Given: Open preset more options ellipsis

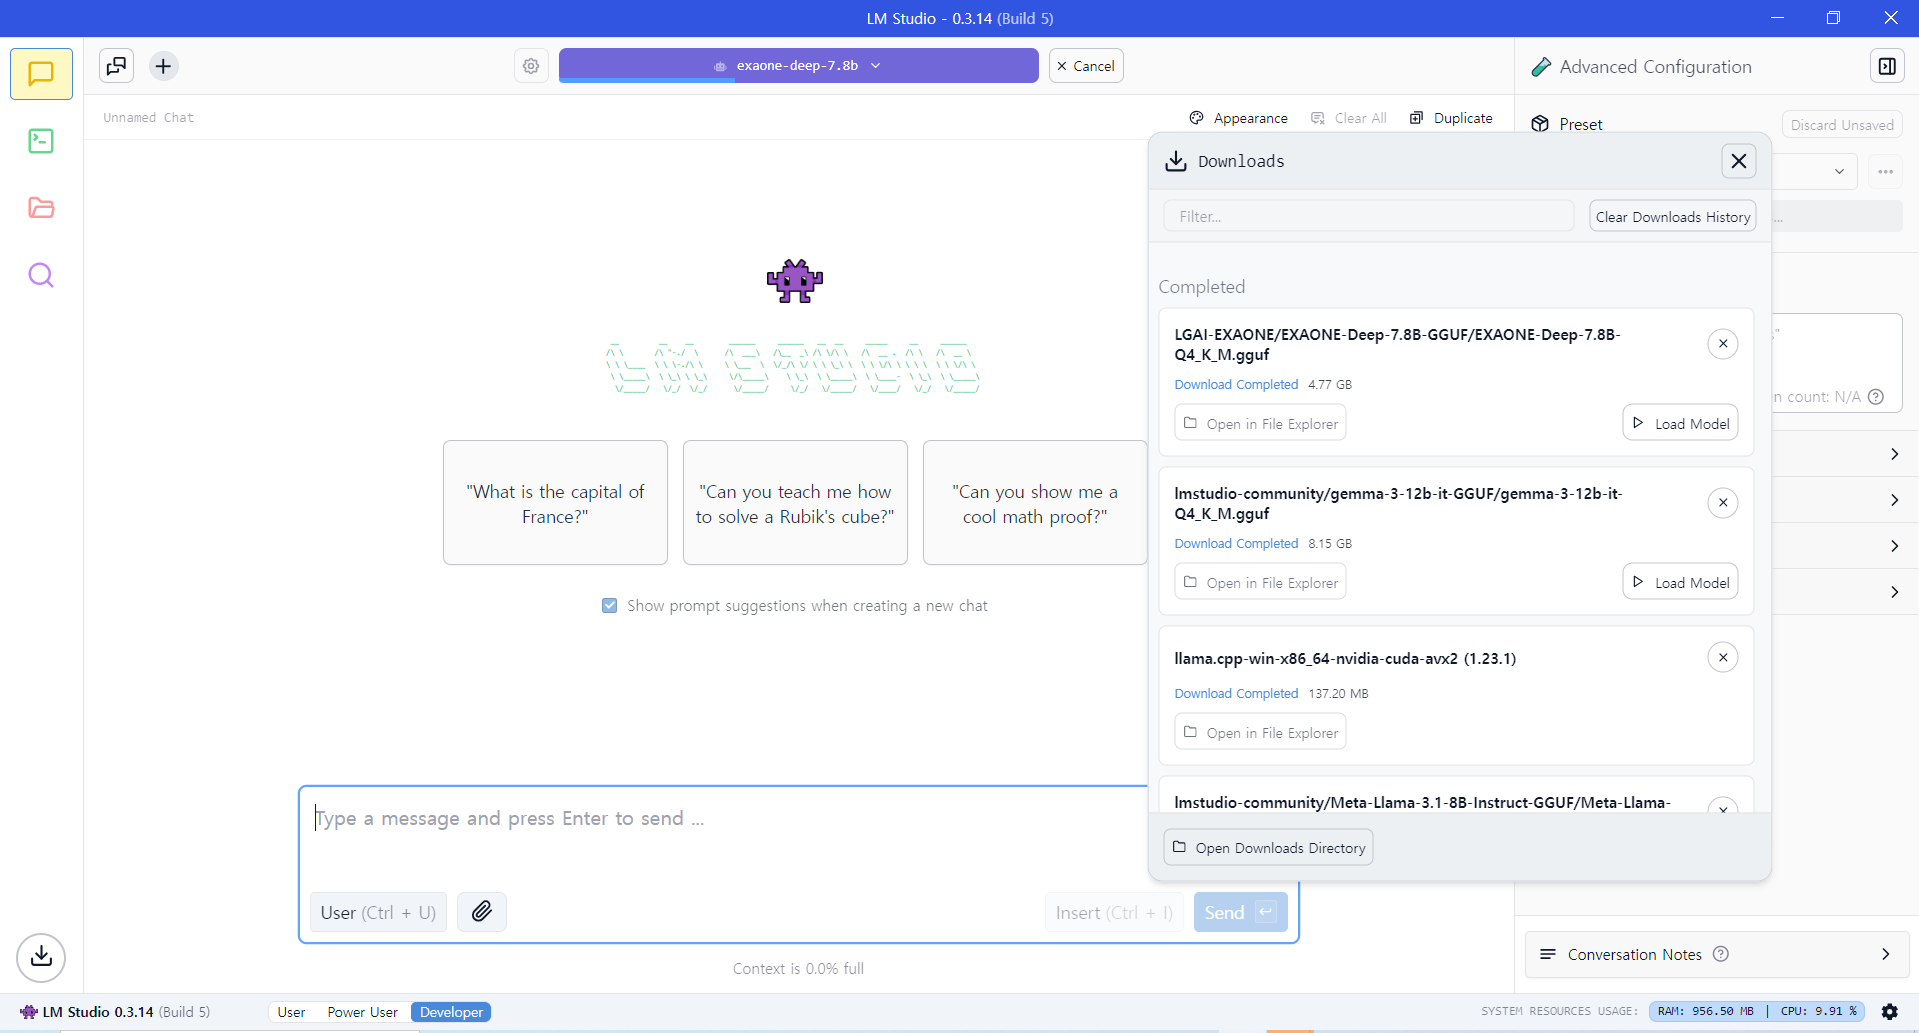Looking at the screenshot, I should [x=1886, y=172].
